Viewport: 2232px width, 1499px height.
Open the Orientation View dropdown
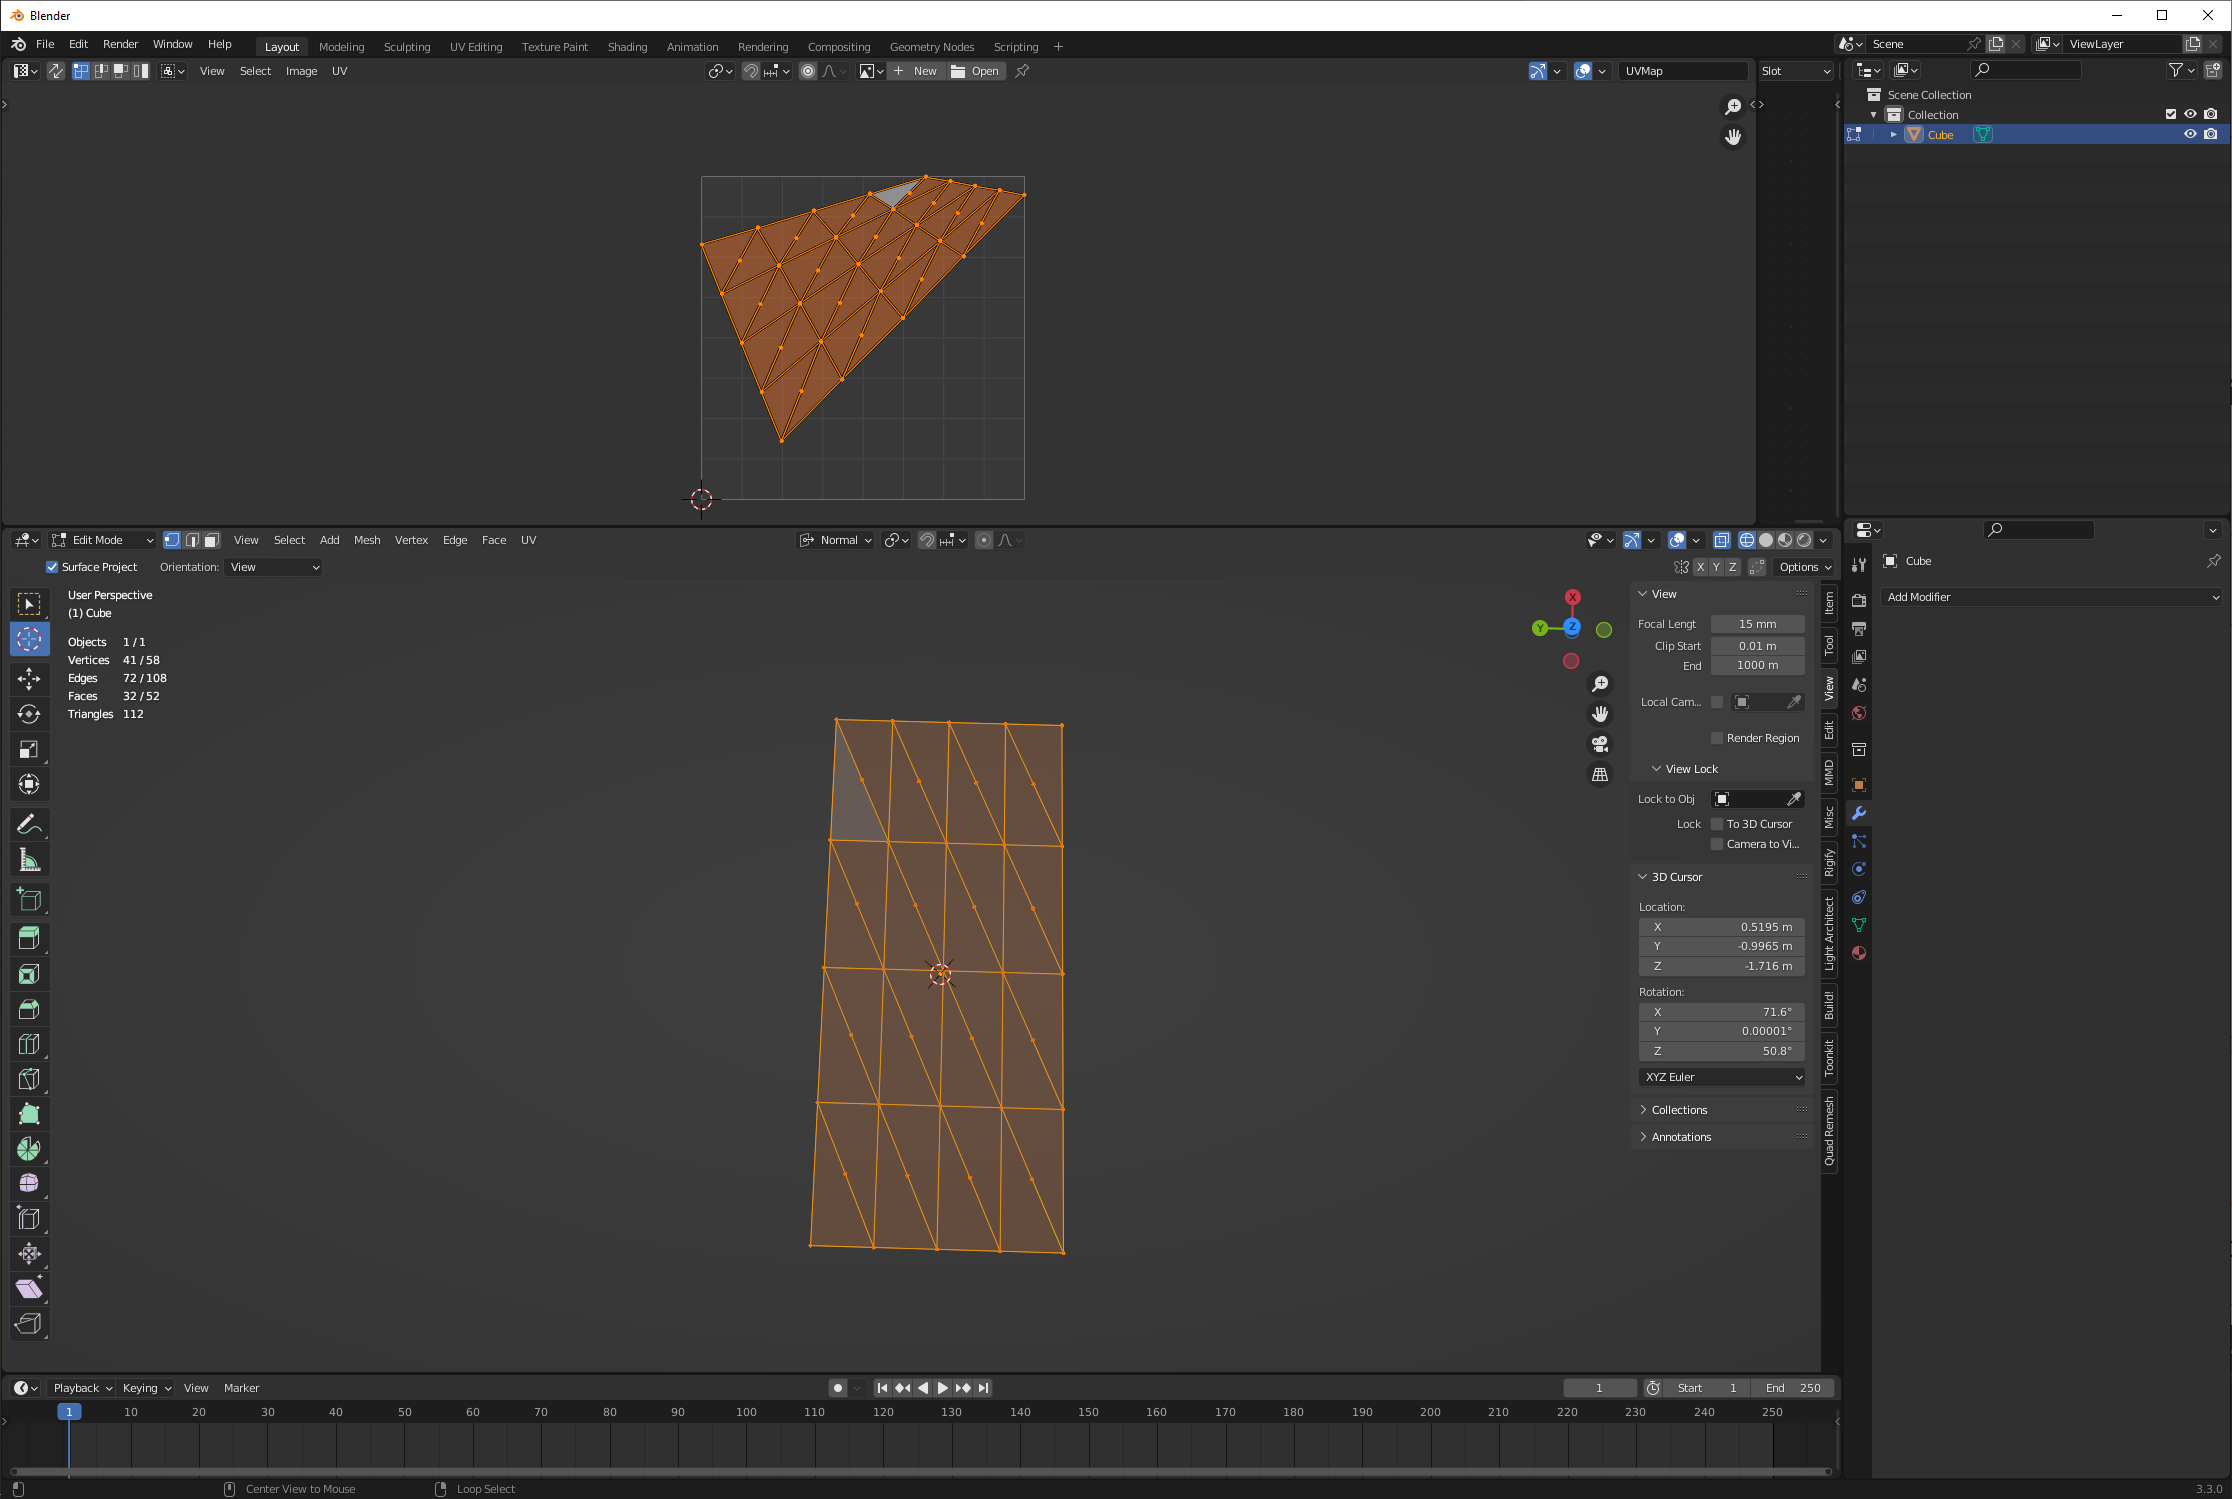(x=274, y=567)
